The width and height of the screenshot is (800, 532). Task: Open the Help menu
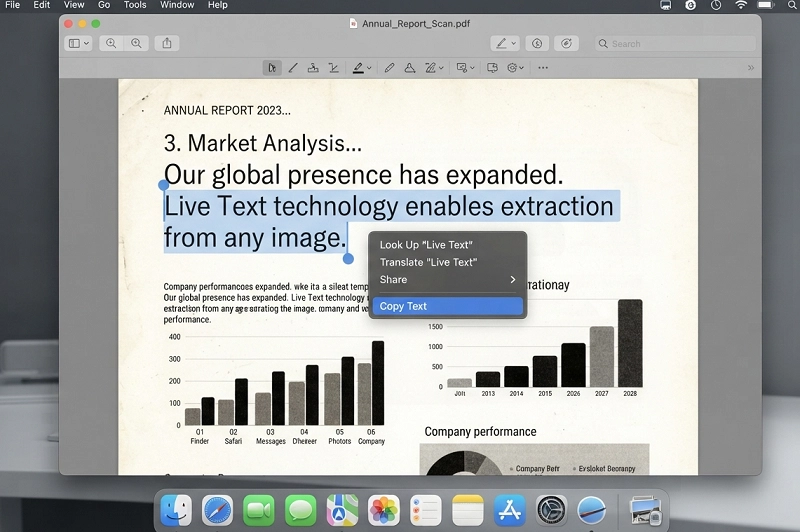pyautogui.click(x=217, y=5)
